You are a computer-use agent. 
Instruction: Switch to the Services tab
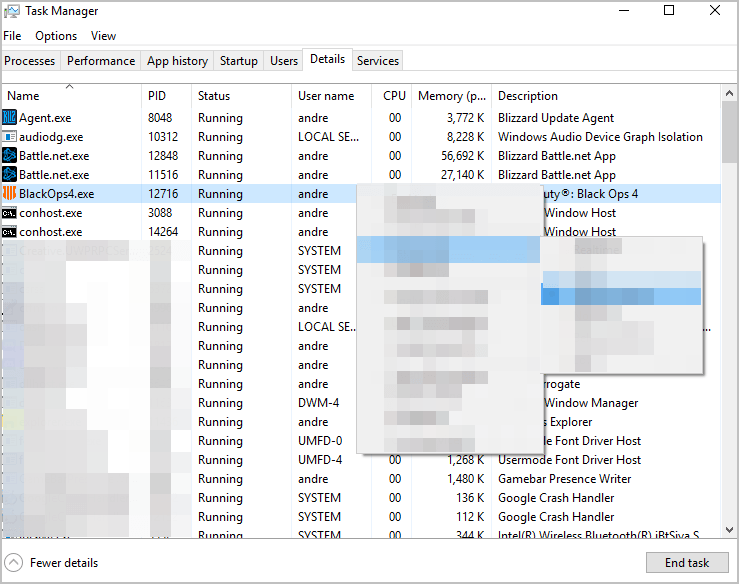pyautogui.click(x=378, y=61)
